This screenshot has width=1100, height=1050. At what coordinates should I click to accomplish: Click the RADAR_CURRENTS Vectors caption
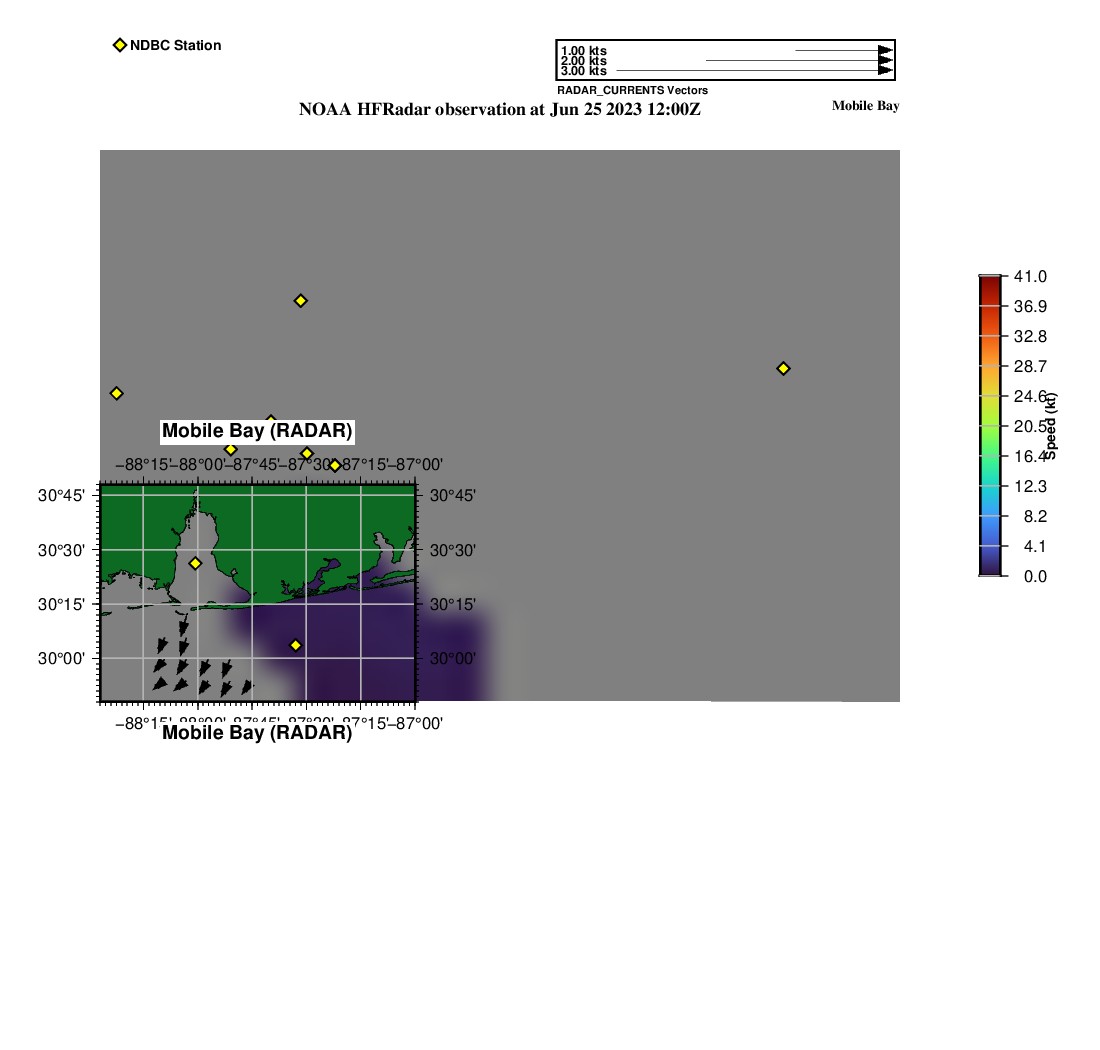pyautogui.click(x=632, y=90)
